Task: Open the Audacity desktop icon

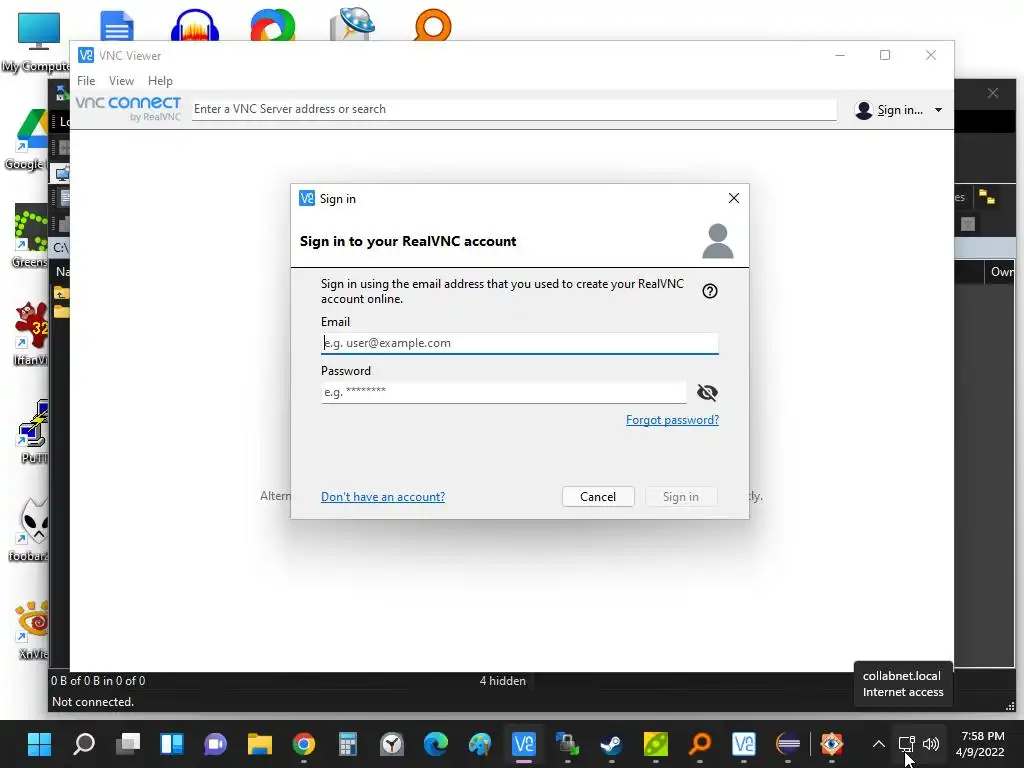Action: [194, 25]
